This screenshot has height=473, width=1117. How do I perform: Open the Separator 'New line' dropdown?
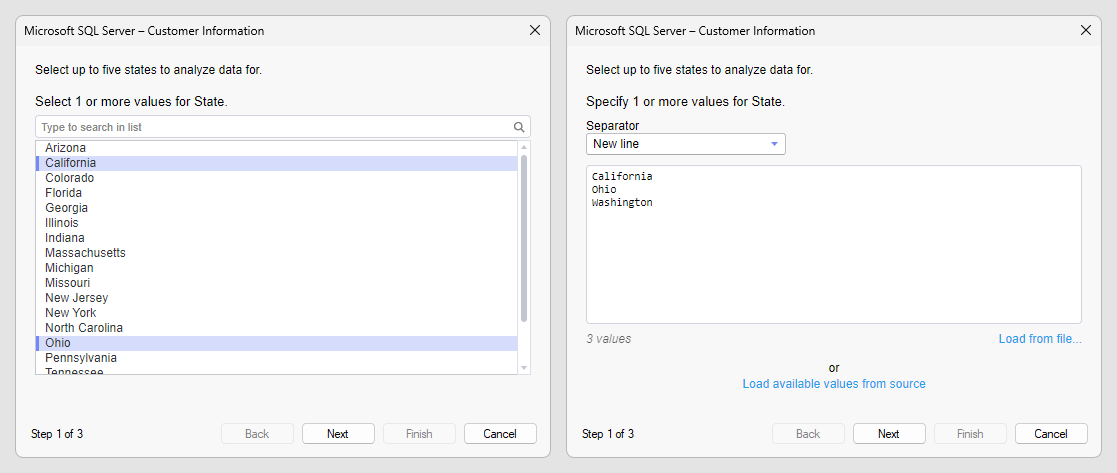[x=686, y=144]
